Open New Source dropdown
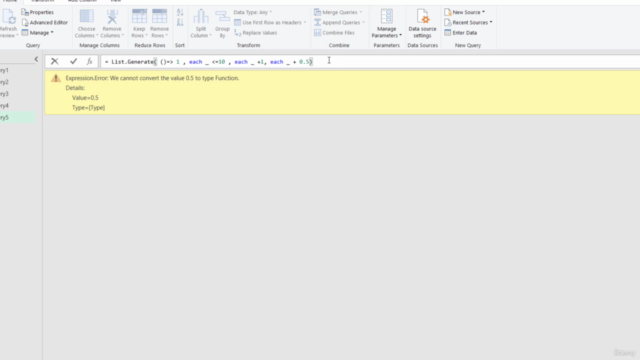The image size is (640, 360). (x=464, y=12)
